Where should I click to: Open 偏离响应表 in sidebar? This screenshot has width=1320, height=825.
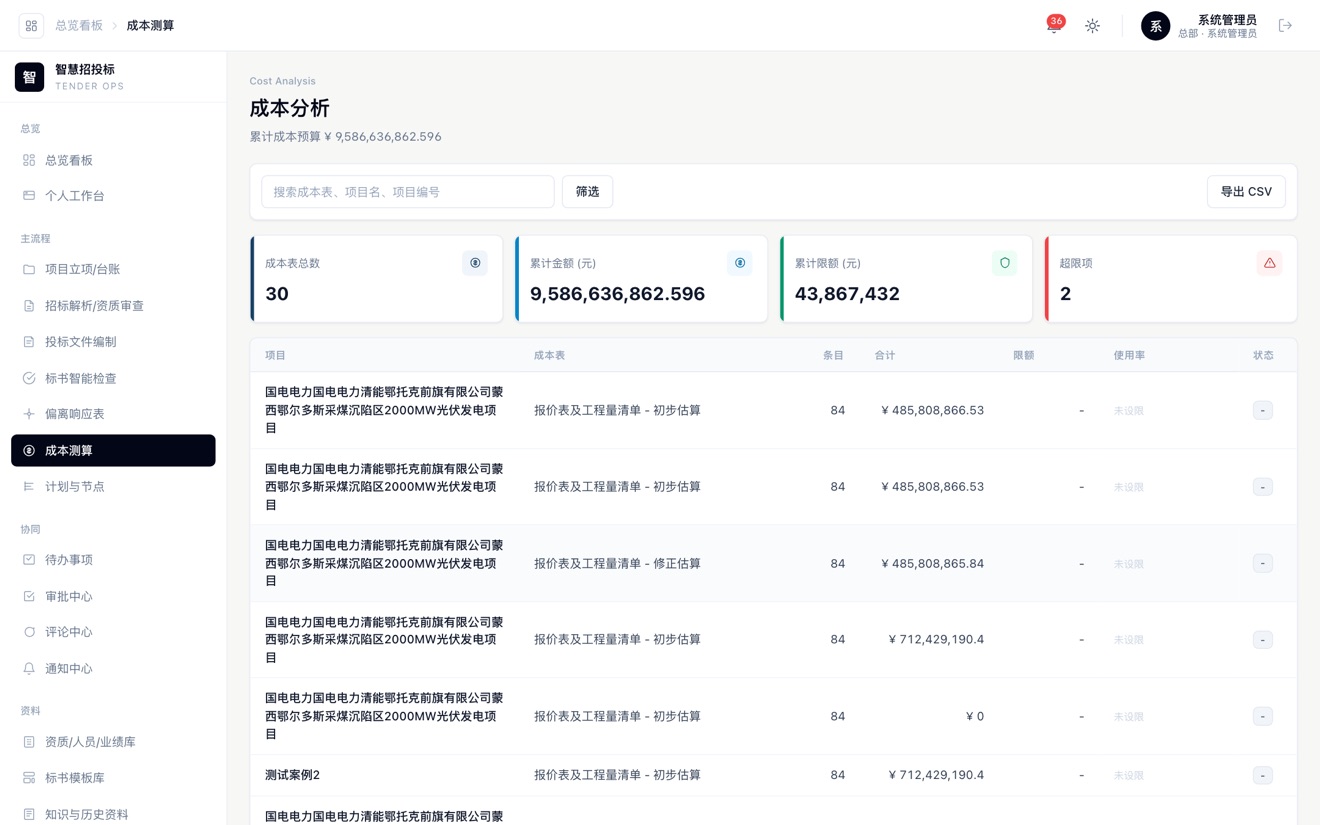[113, 414]
